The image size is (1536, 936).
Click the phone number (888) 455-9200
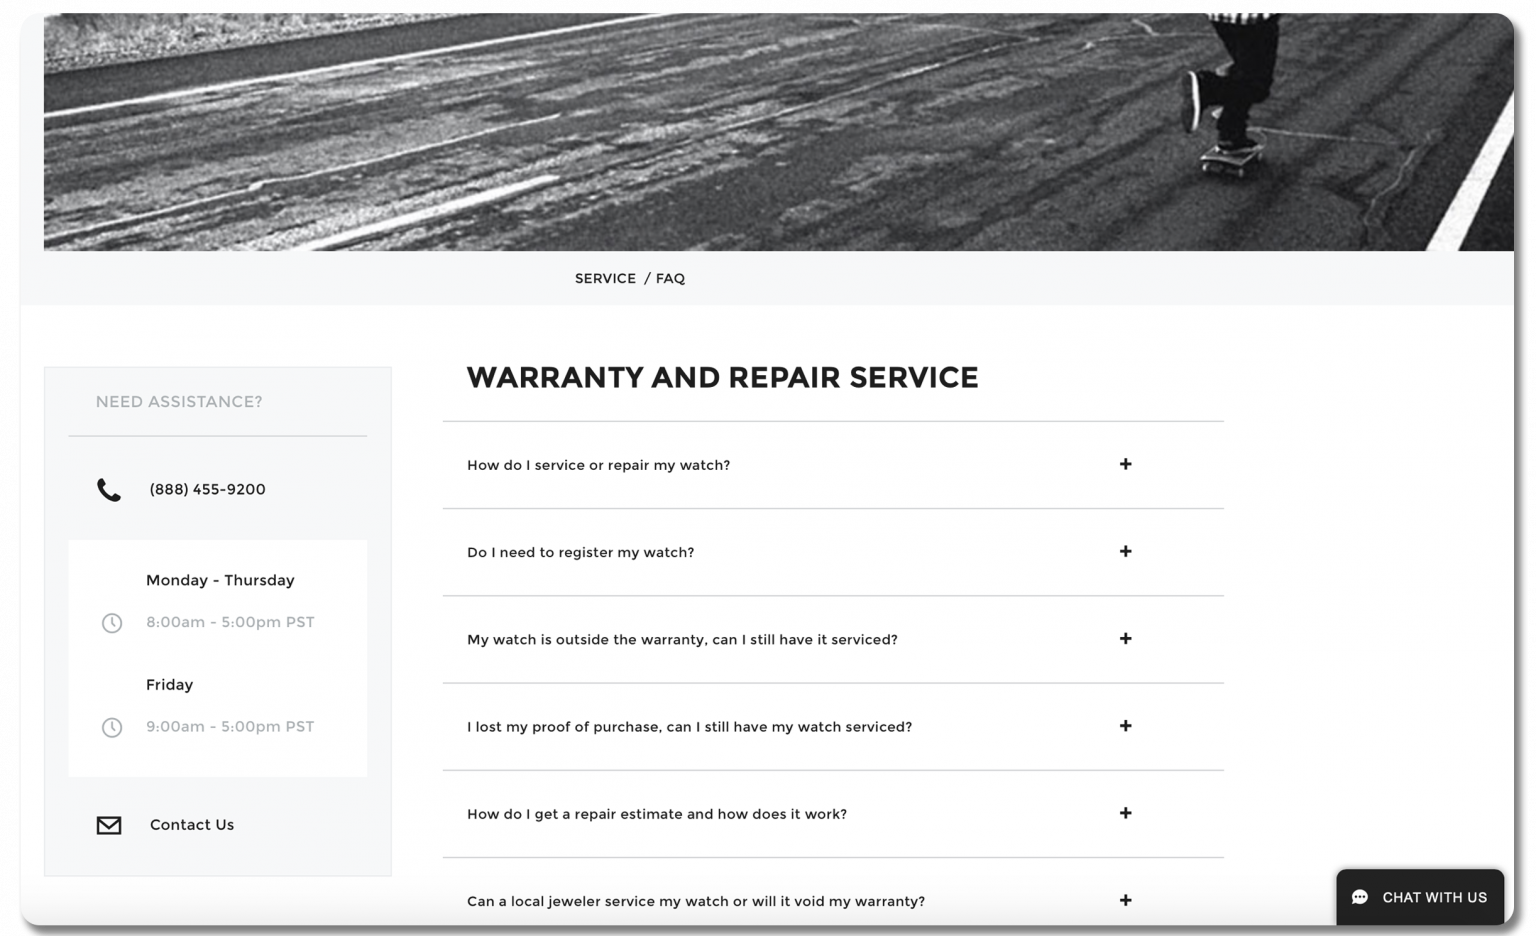[x=207, y=489]
